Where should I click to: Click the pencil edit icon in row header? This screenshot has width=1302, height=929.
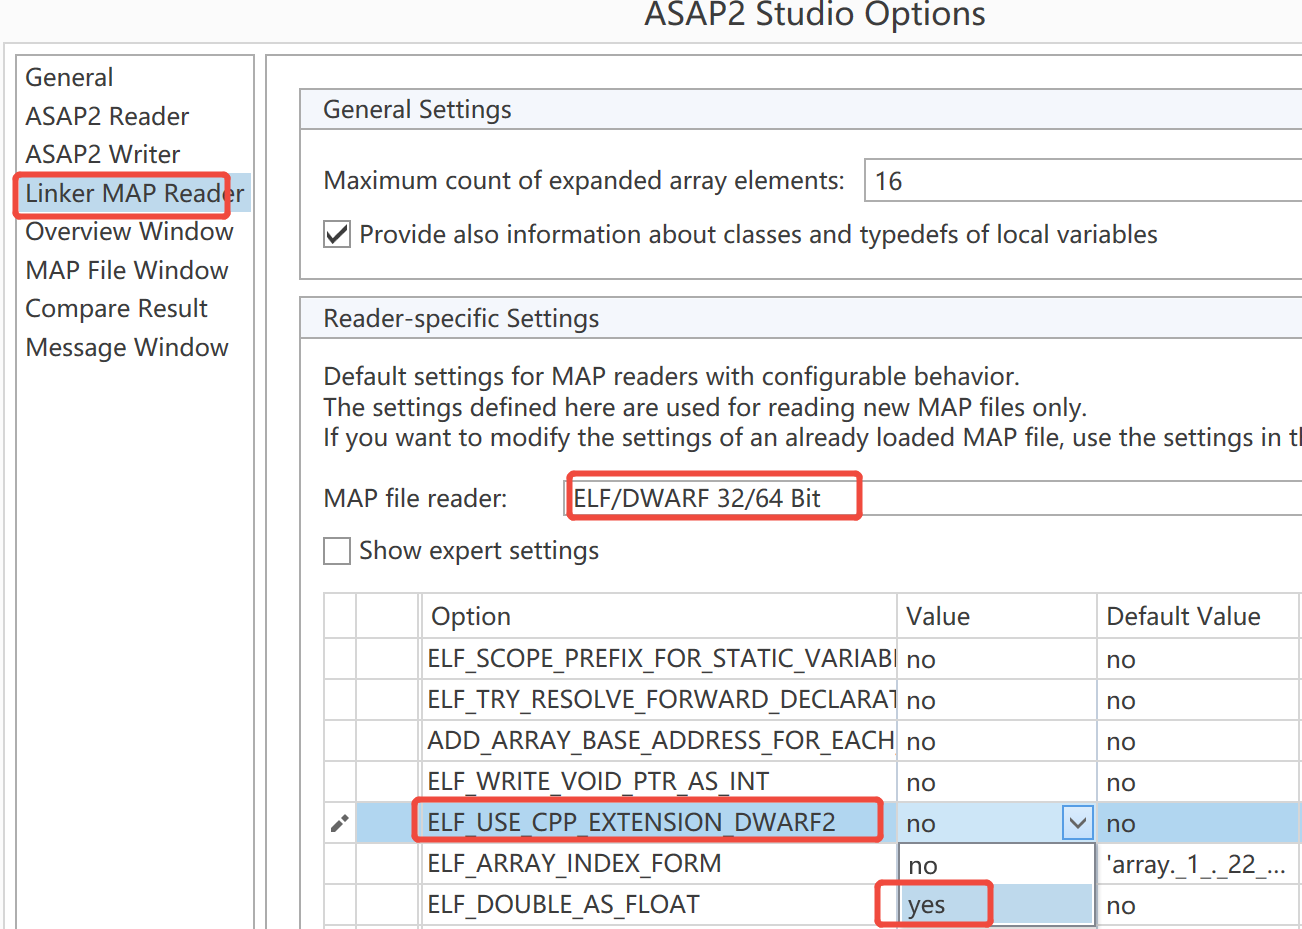click(x=340, y=823)
